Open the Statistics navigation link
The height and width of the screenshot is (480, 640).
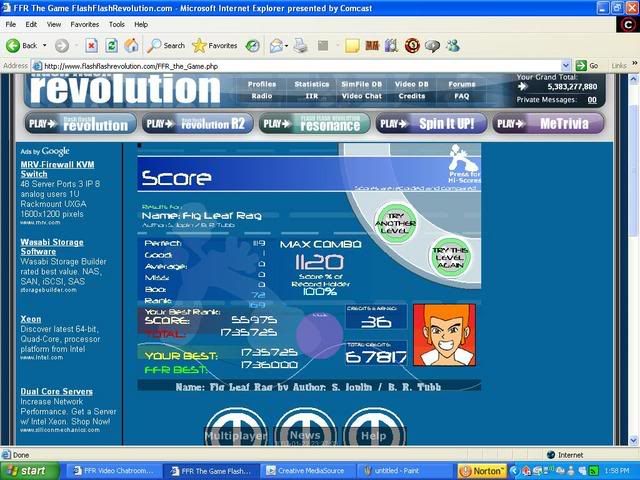[312, 85]
